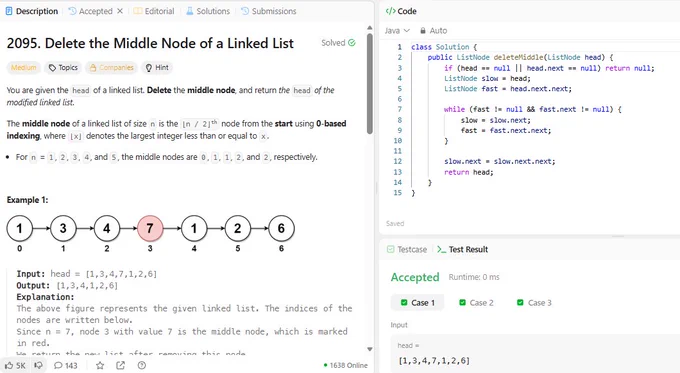
Task: Click the description panel scrollbar thumb
Action: [369, 84]
